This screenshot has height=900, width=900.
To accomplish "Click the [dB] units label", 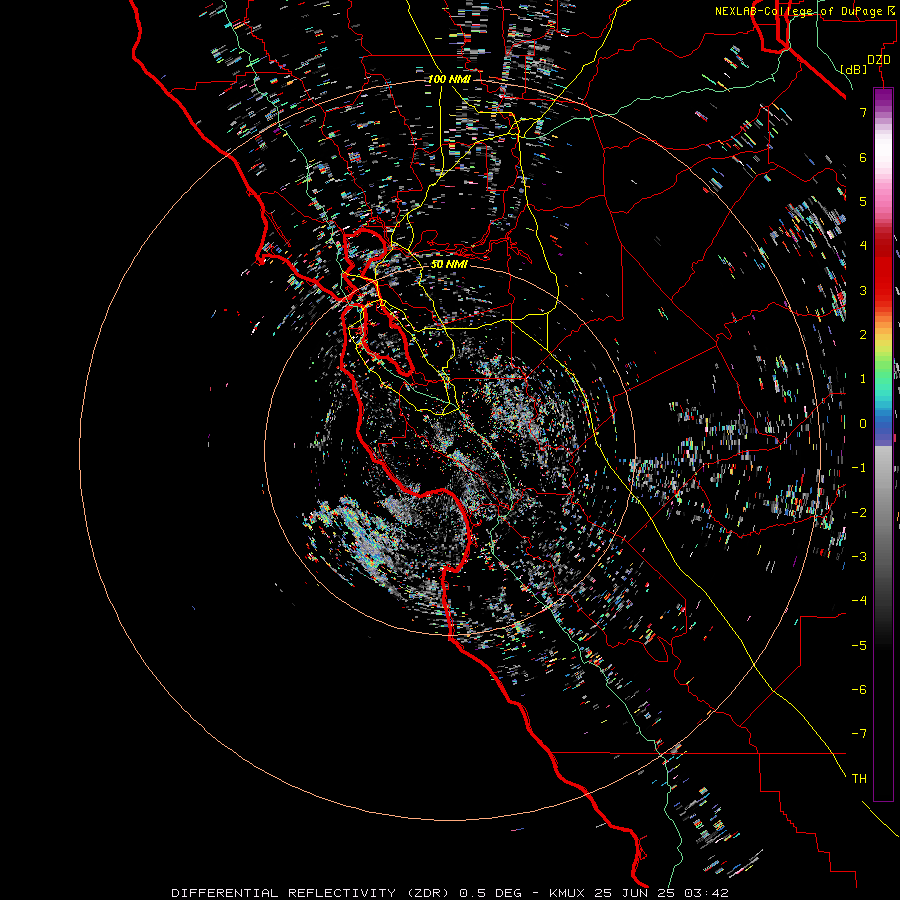I will 854,69.
